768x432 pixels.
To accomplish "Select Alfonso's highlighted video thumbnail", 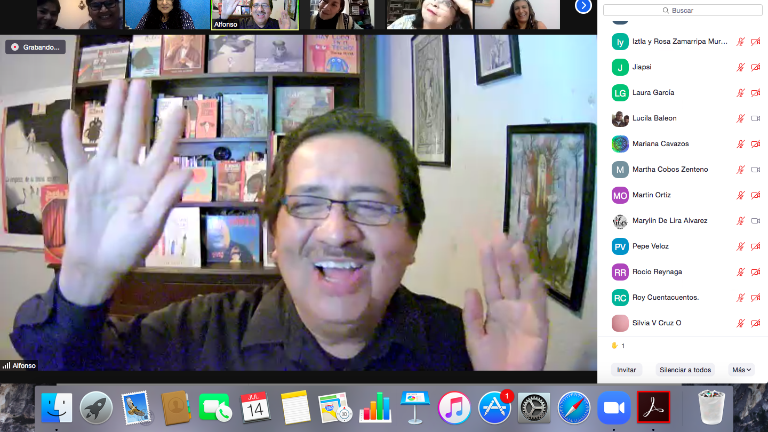I will coord(255,14).
